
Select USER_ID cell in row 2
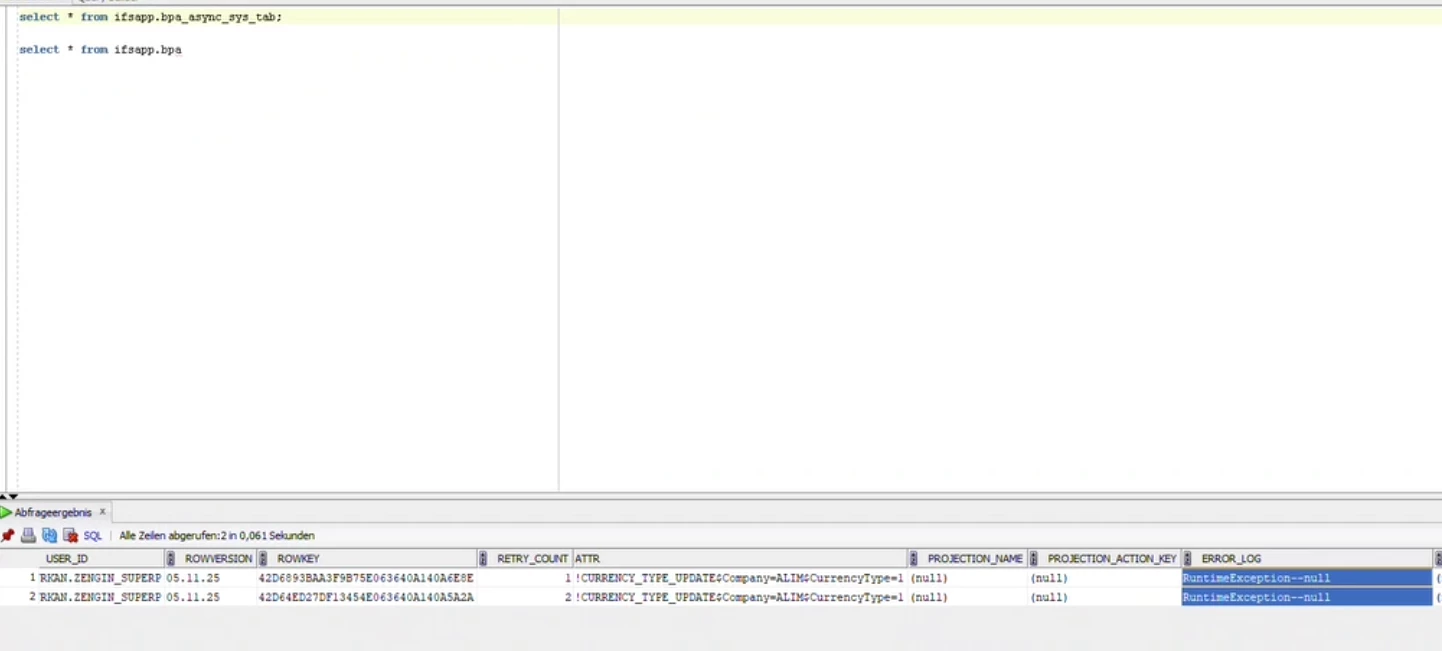coord(102,597)
